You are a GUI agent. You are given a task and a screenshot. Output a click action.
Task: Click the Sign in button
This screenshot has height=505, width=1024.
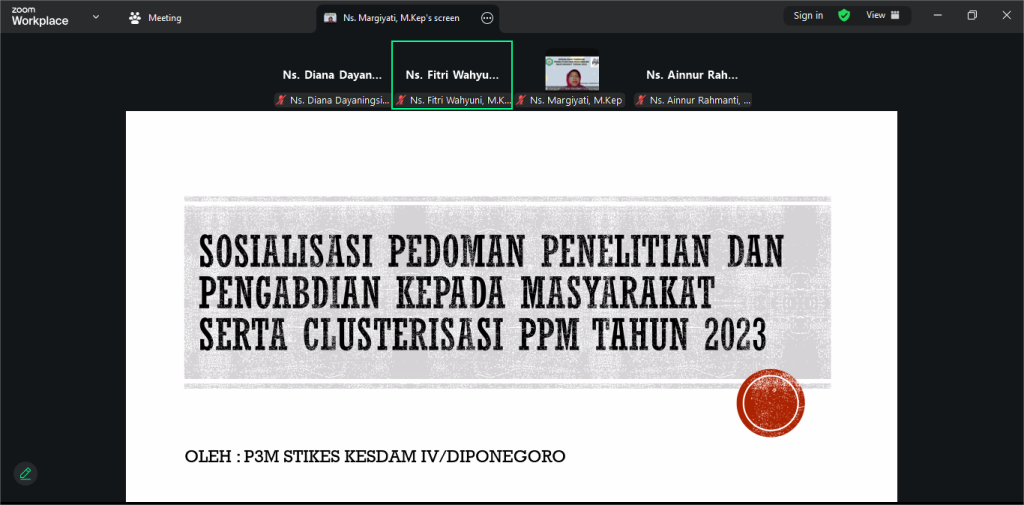808,16
